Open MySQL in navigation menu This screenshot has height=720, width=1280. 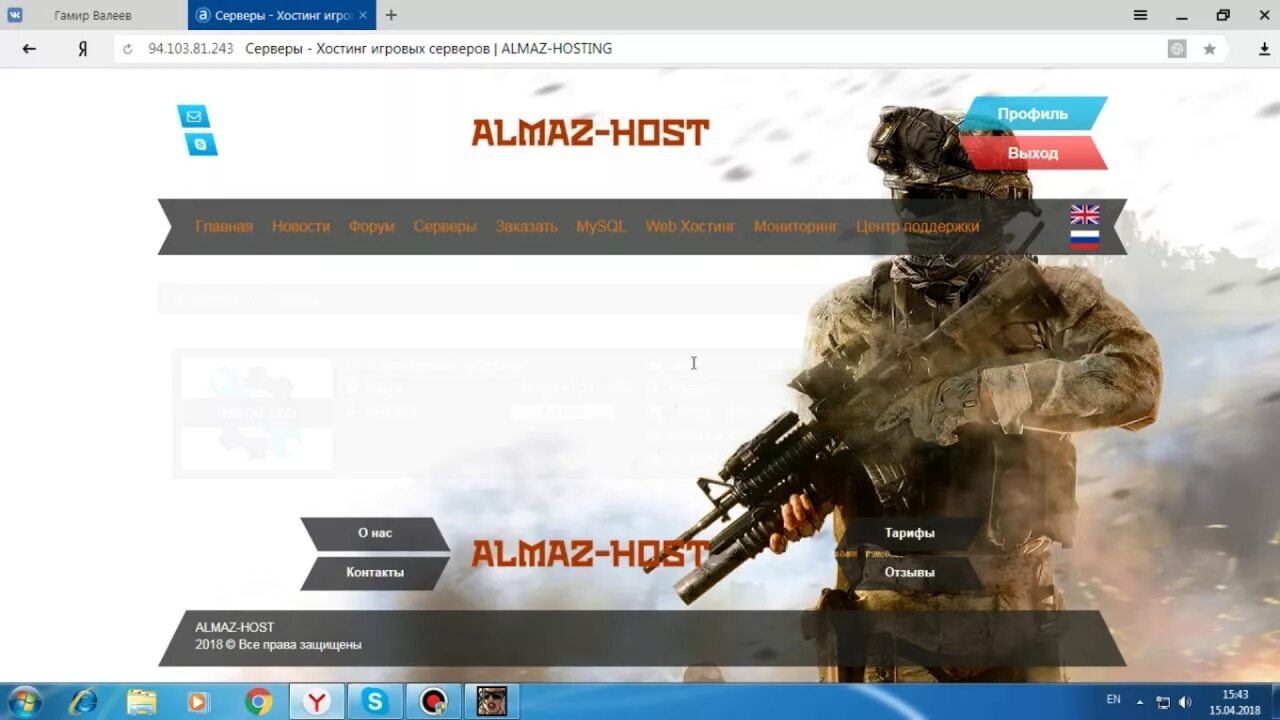click(x=601, y=226)
